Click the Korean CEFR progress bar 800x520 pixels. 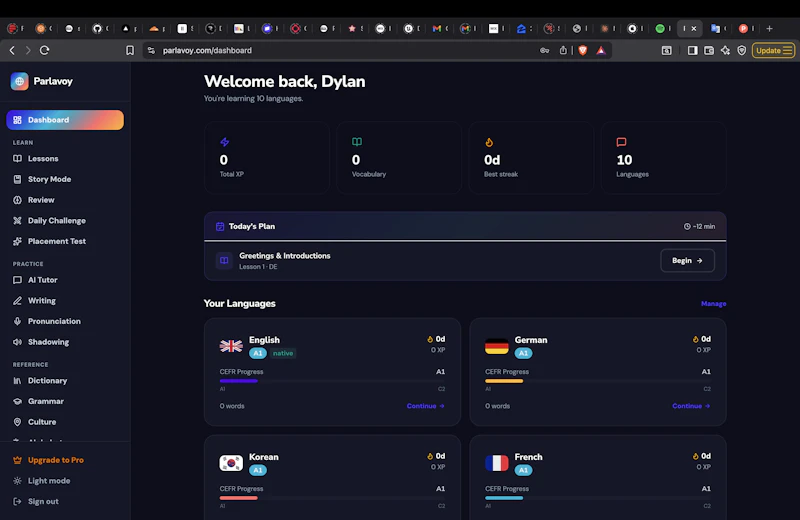[332, 498]
